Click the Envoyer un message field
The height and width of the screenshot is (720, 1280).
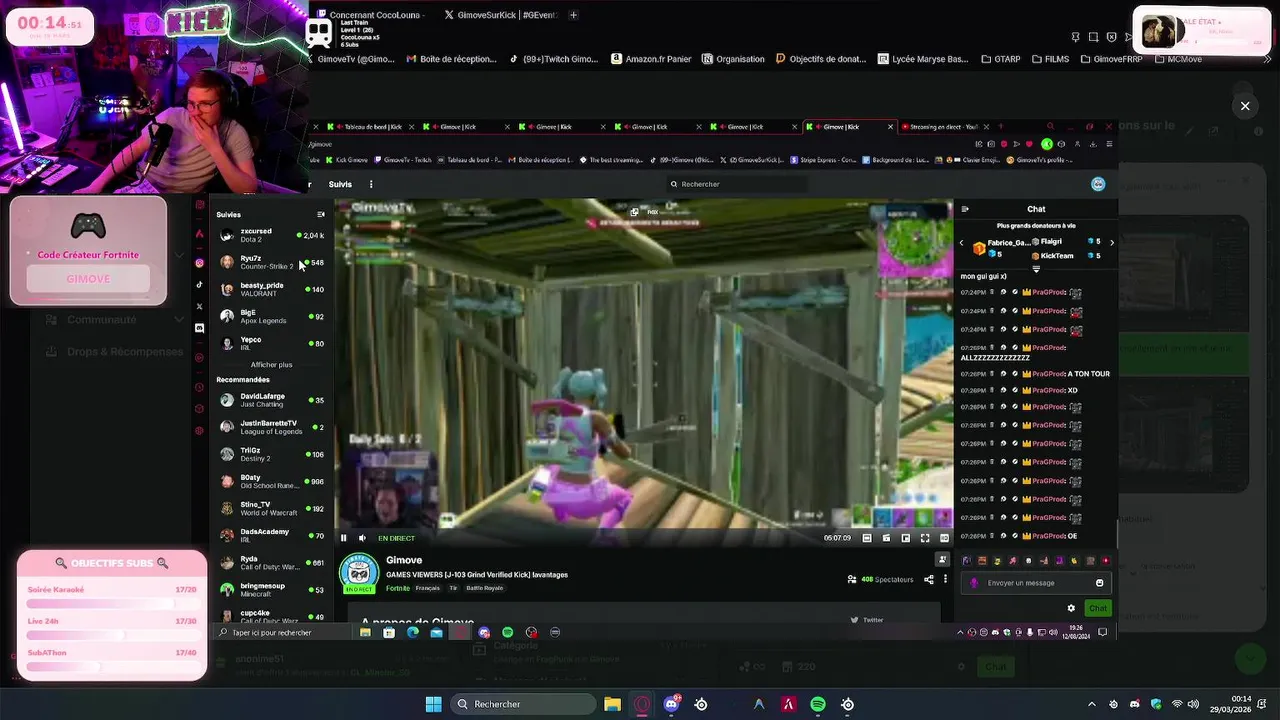pos(1037,583)
